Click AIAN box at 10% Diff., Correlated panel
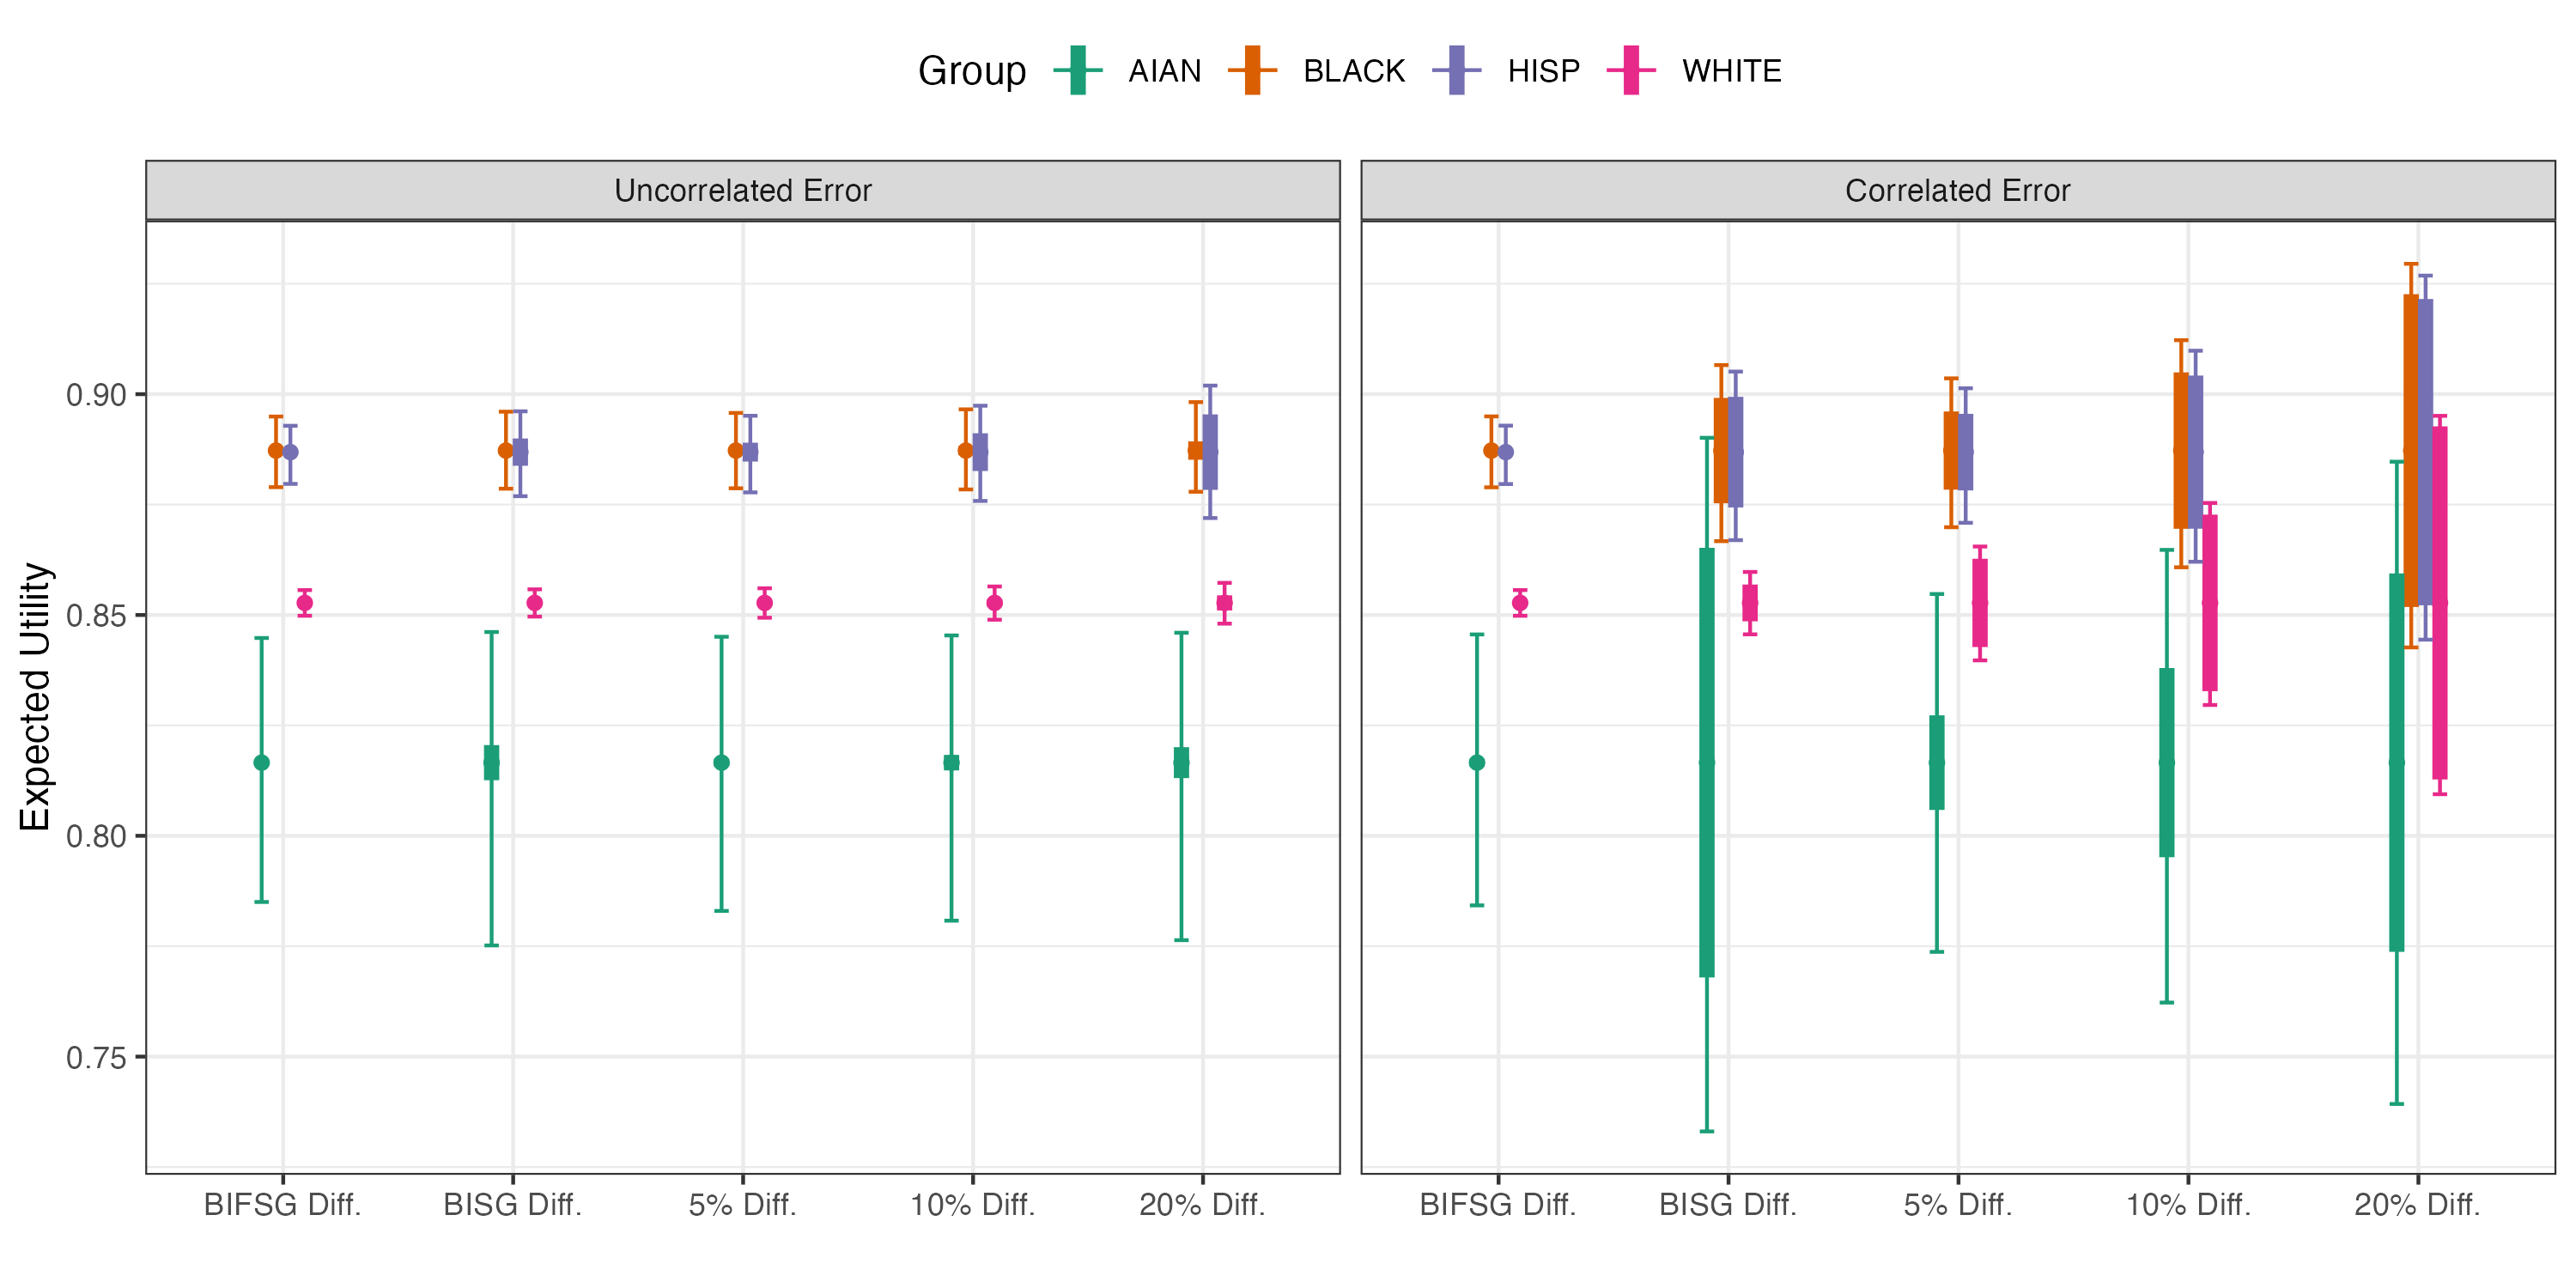 click(2167, 763)
